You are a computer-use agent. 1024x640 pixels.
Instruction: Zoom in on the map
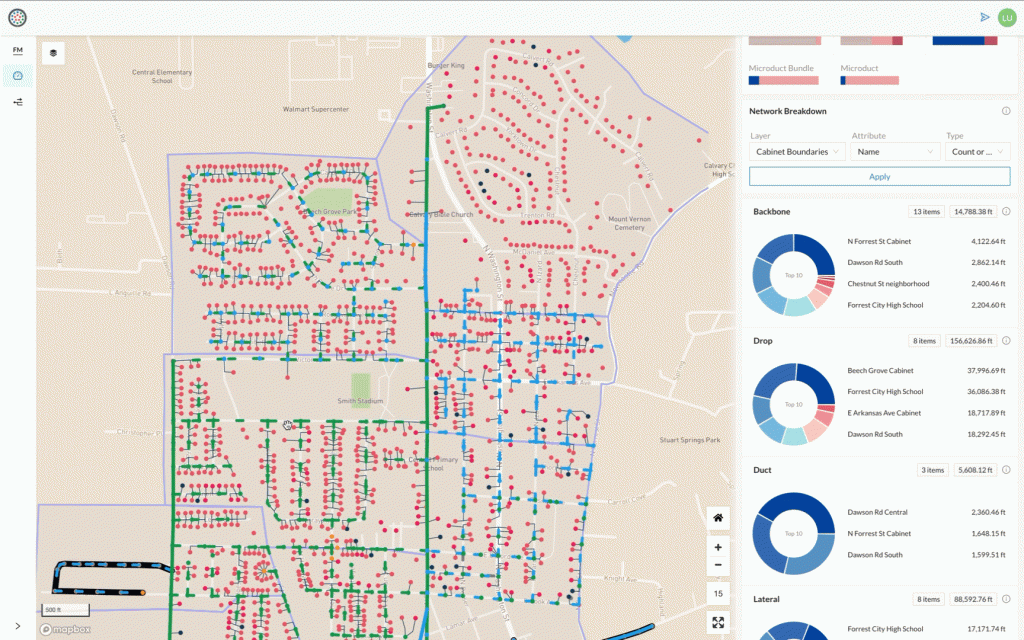(x=718, y=547)
